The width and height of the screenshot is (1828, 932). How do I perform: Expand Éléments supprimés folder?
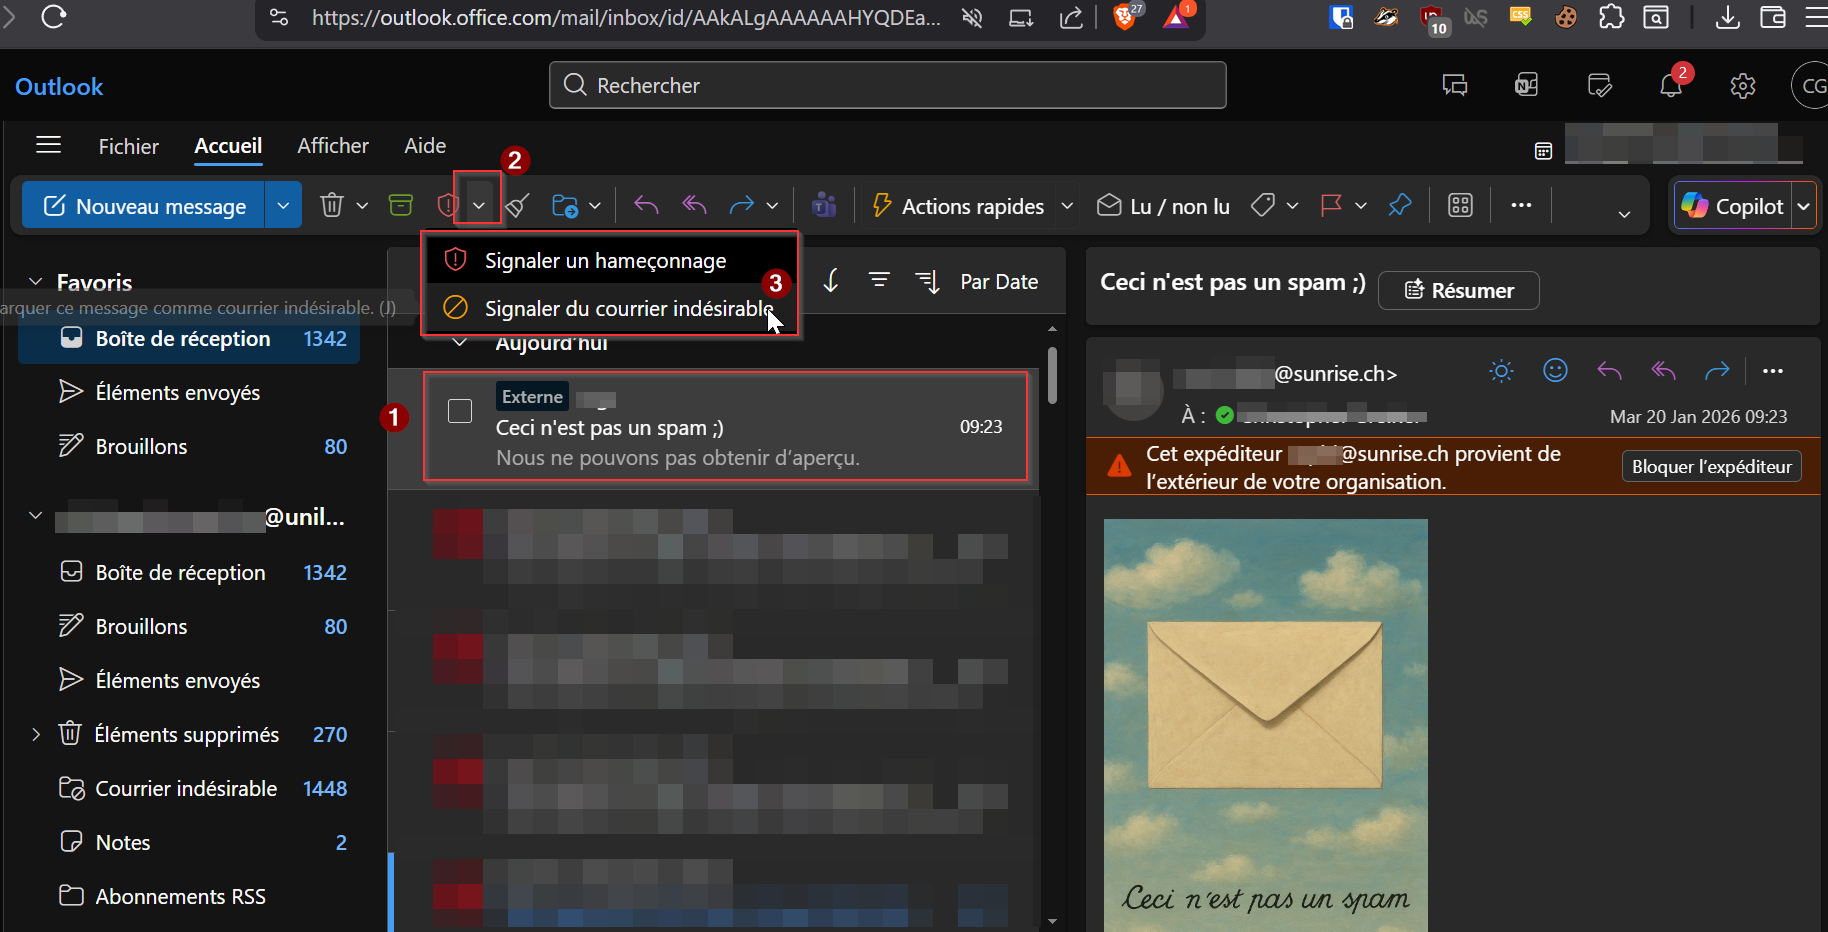36,735
